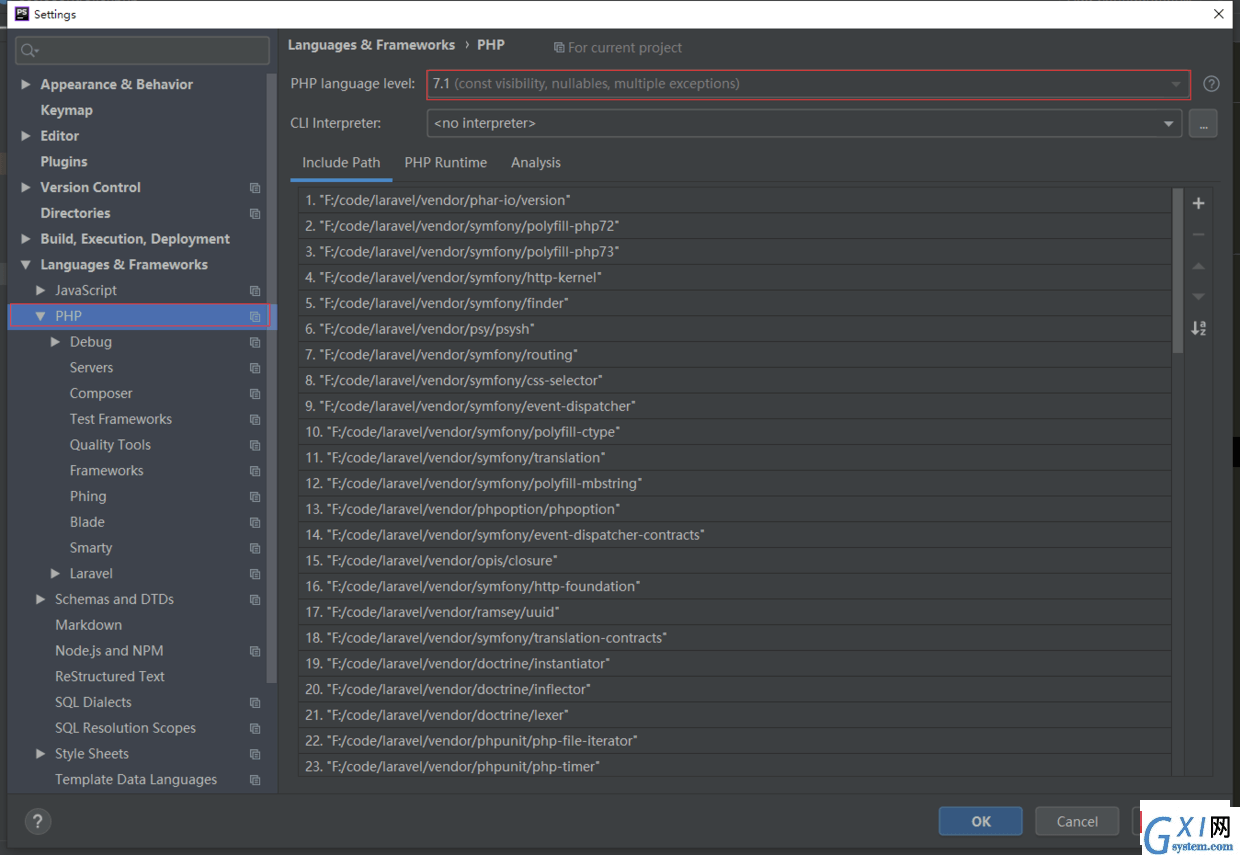Viewport: 1240px width, 855px height.
Task: Click the For current project copy icon
Action: tap(559, 48)
